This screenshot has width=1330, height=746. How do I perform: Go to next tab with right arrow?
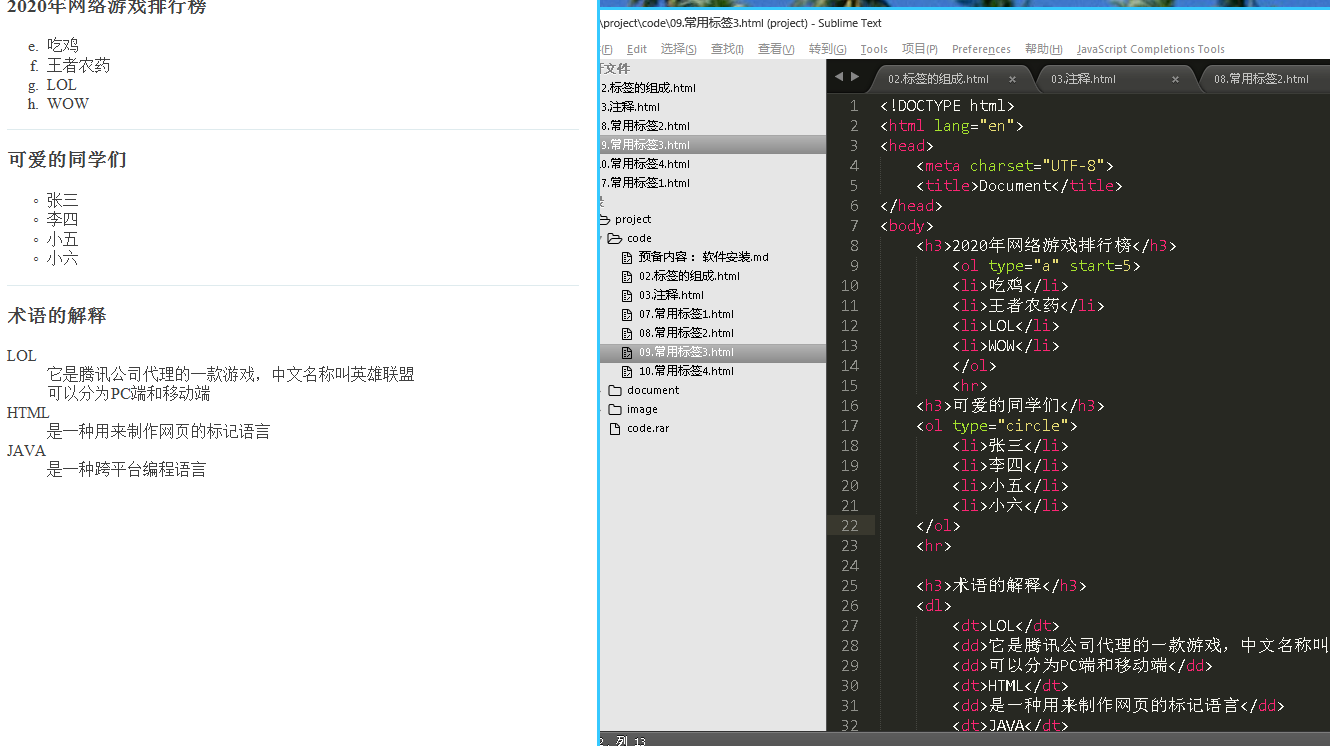(855, 77)
